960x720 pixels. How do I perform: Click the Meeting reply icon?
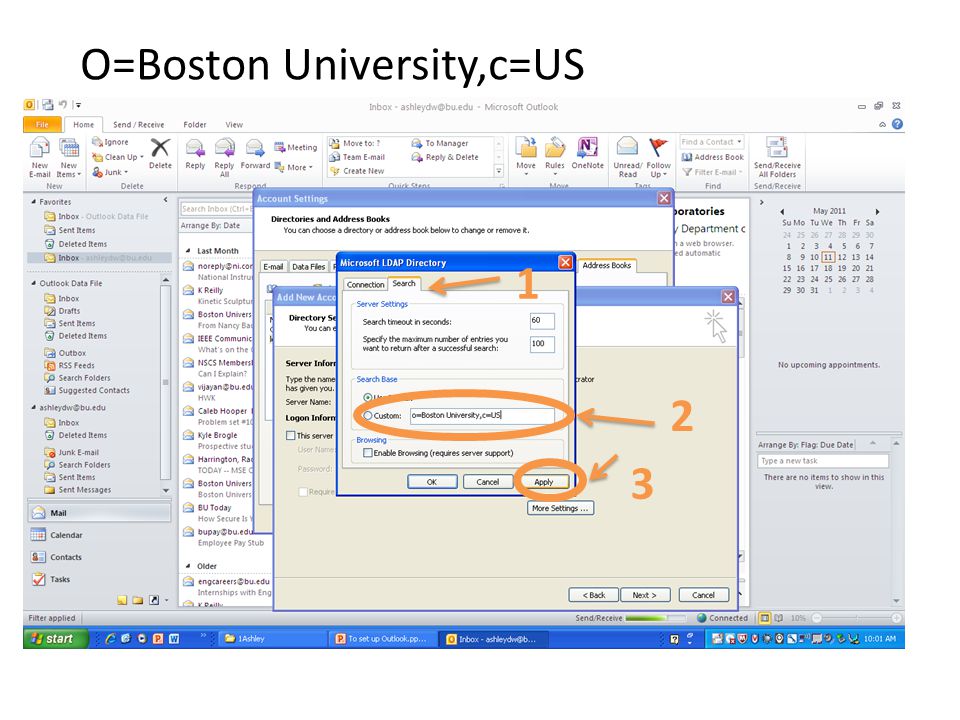[280, 147]
